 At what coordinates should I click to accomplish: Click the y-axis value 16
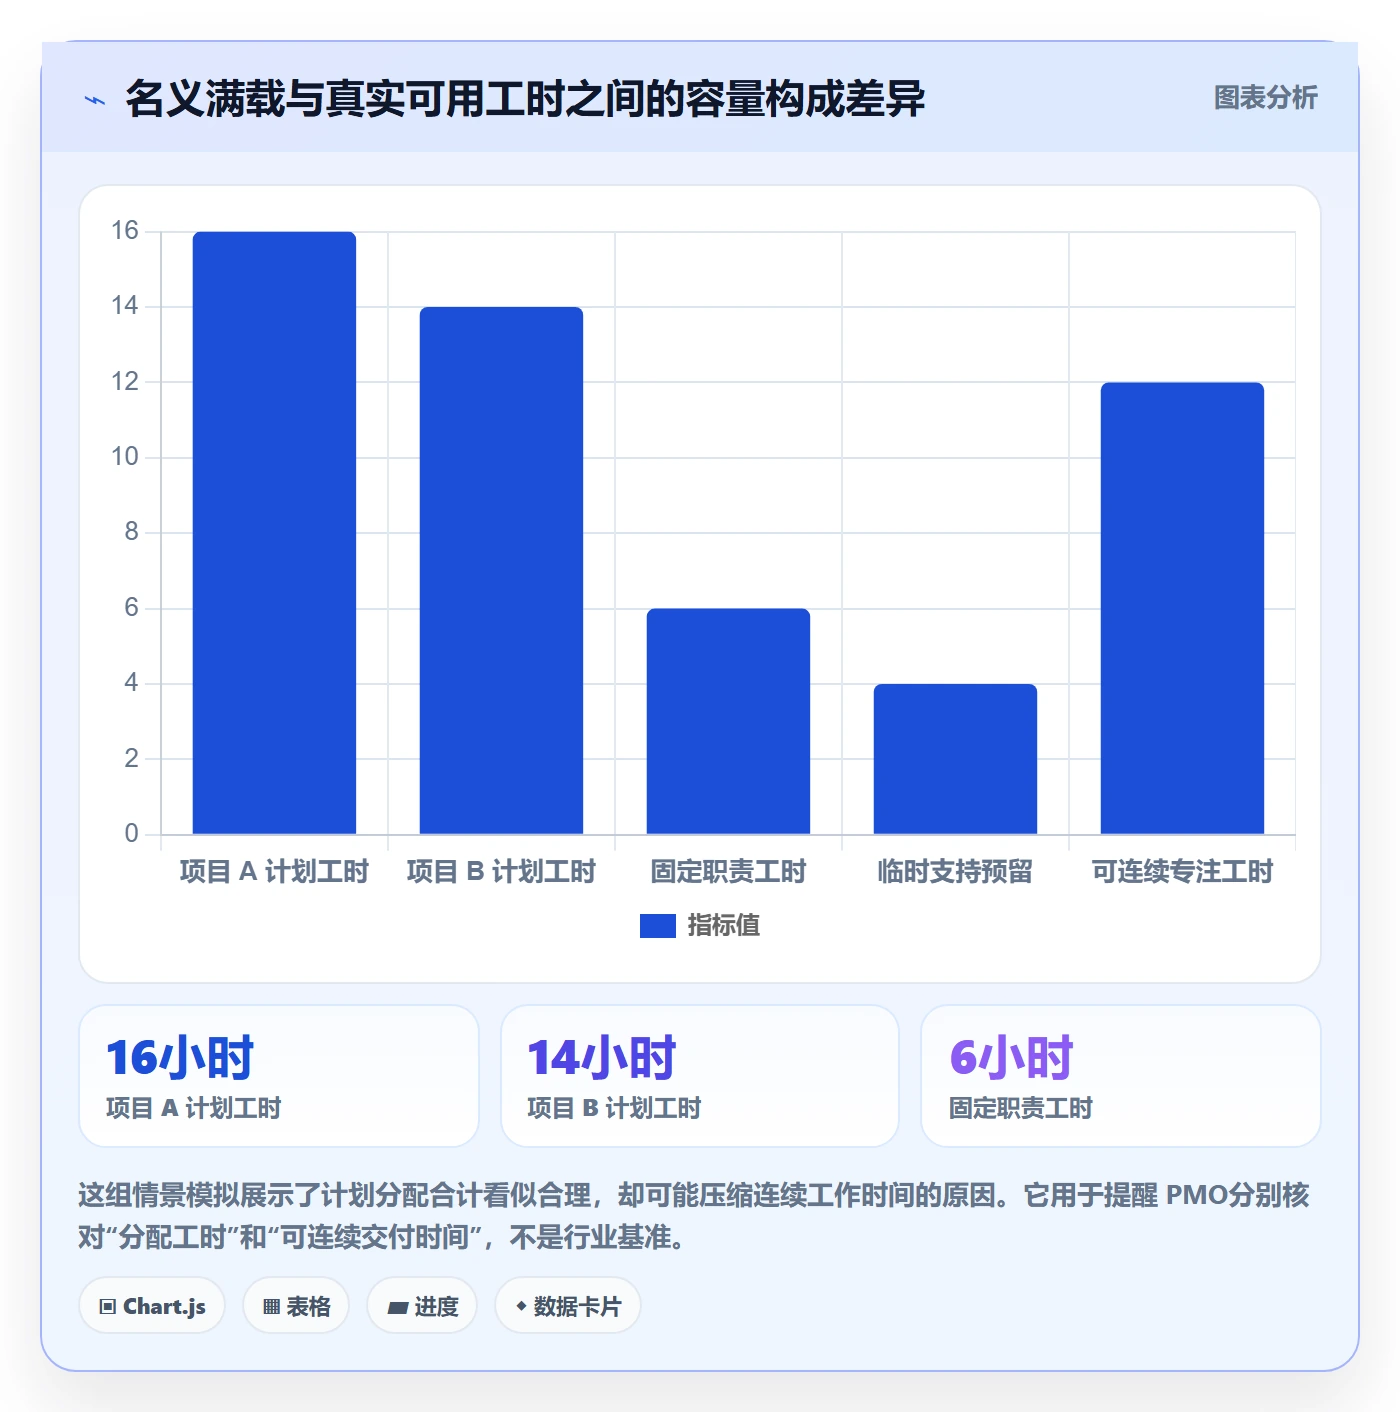point(125,231)
